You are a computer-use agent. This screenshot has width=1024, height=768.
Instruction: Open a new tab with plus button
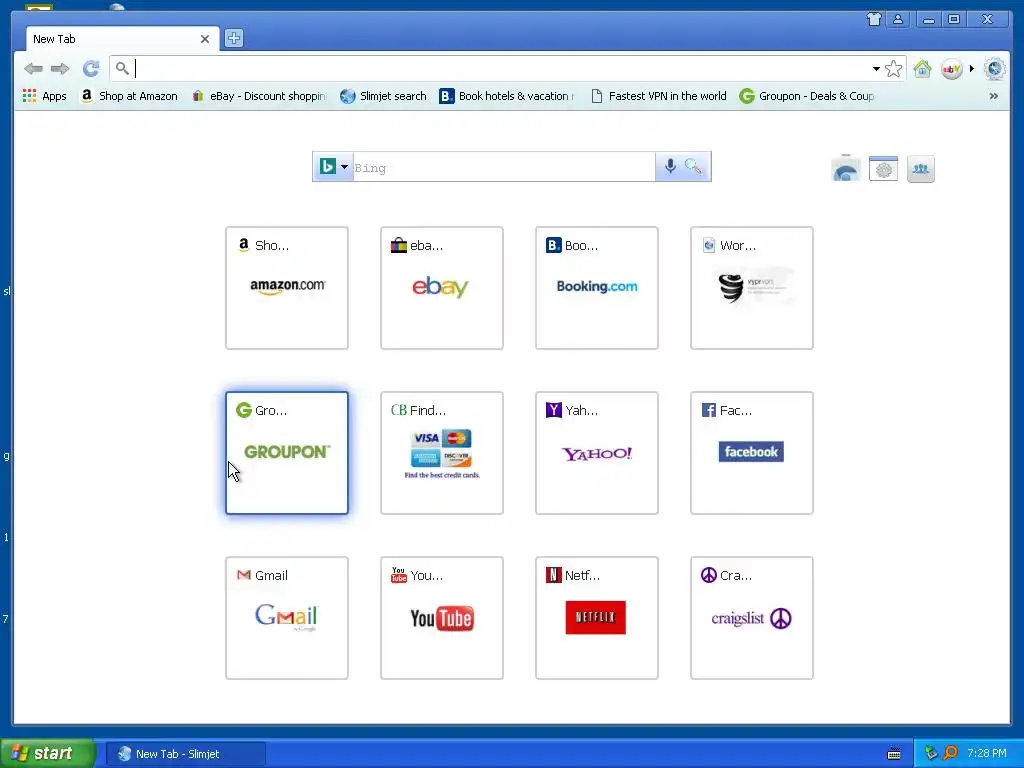tap(234, 38)
